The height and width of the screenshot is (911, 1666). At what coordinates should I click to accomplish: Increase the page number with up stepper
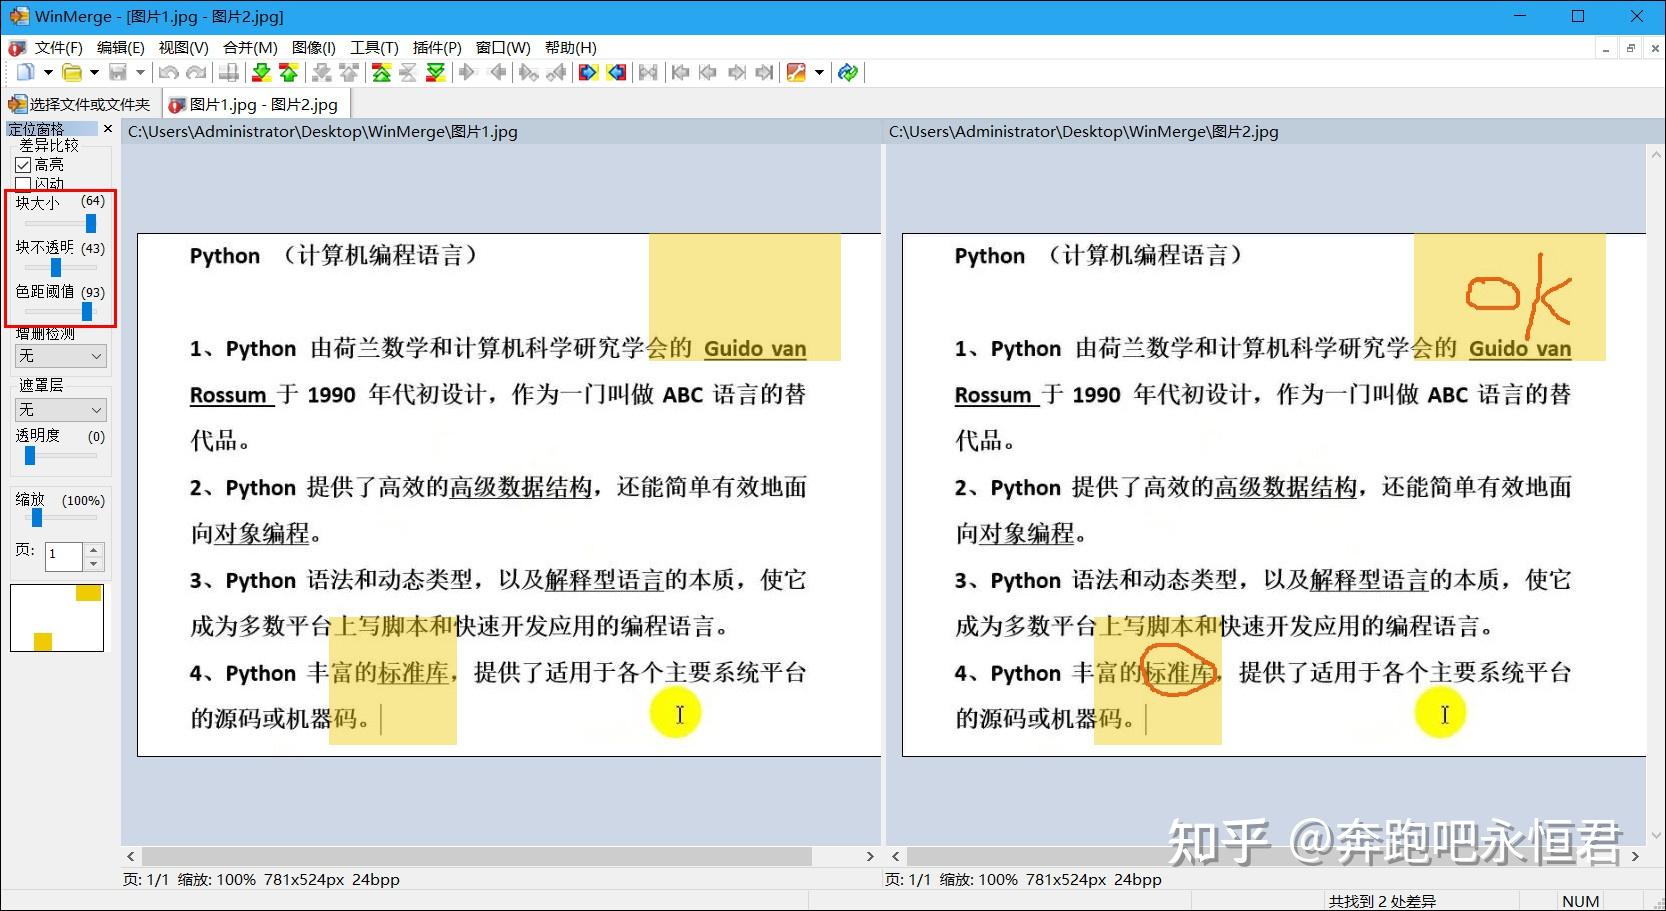coord(94,549)
